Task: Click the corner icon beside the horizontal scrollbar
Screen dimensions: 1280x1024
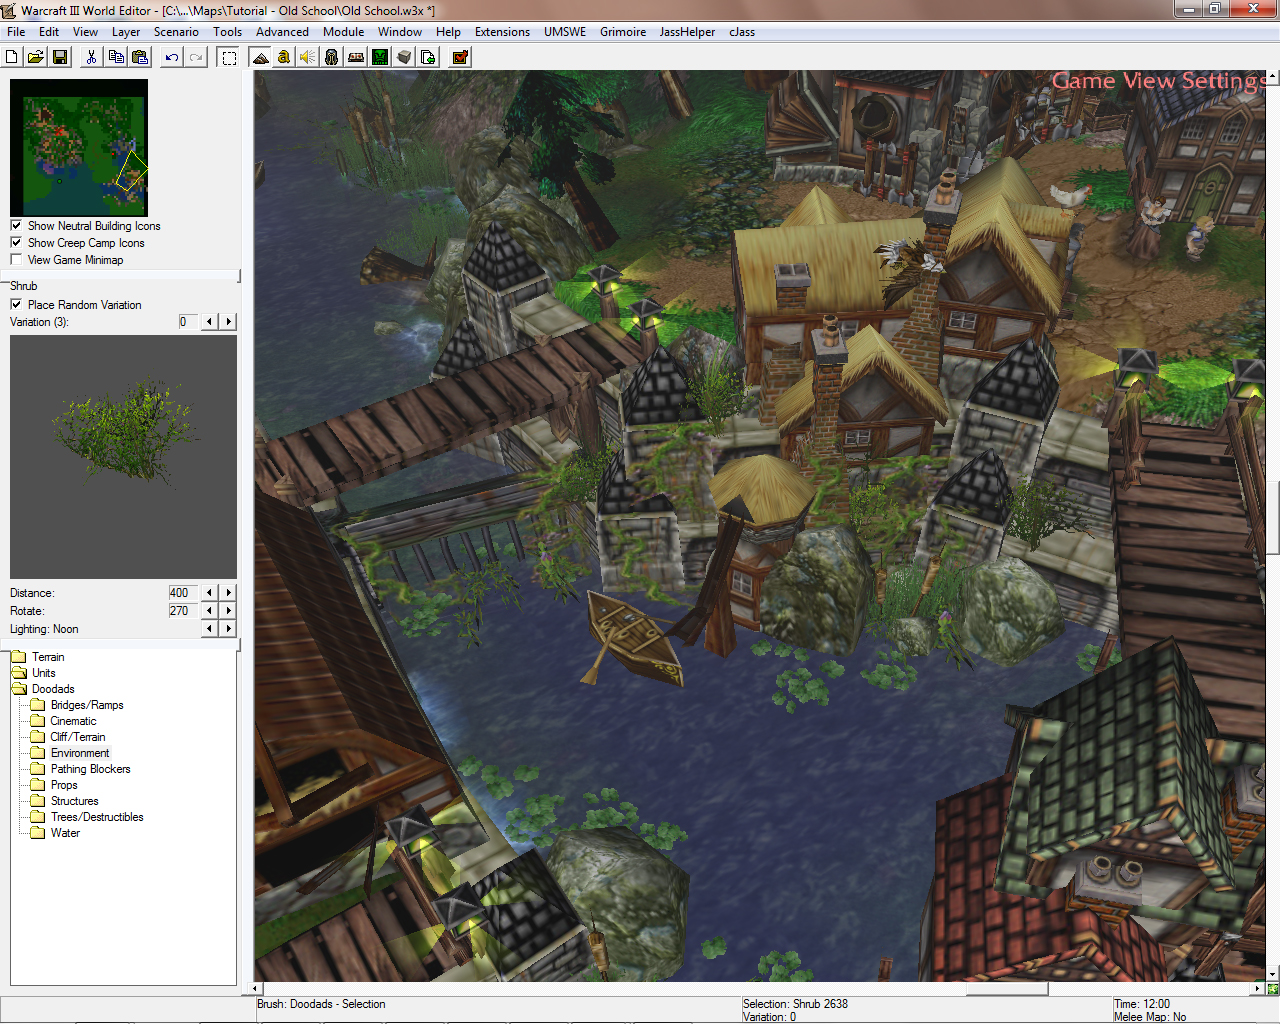Action: 1272,988
